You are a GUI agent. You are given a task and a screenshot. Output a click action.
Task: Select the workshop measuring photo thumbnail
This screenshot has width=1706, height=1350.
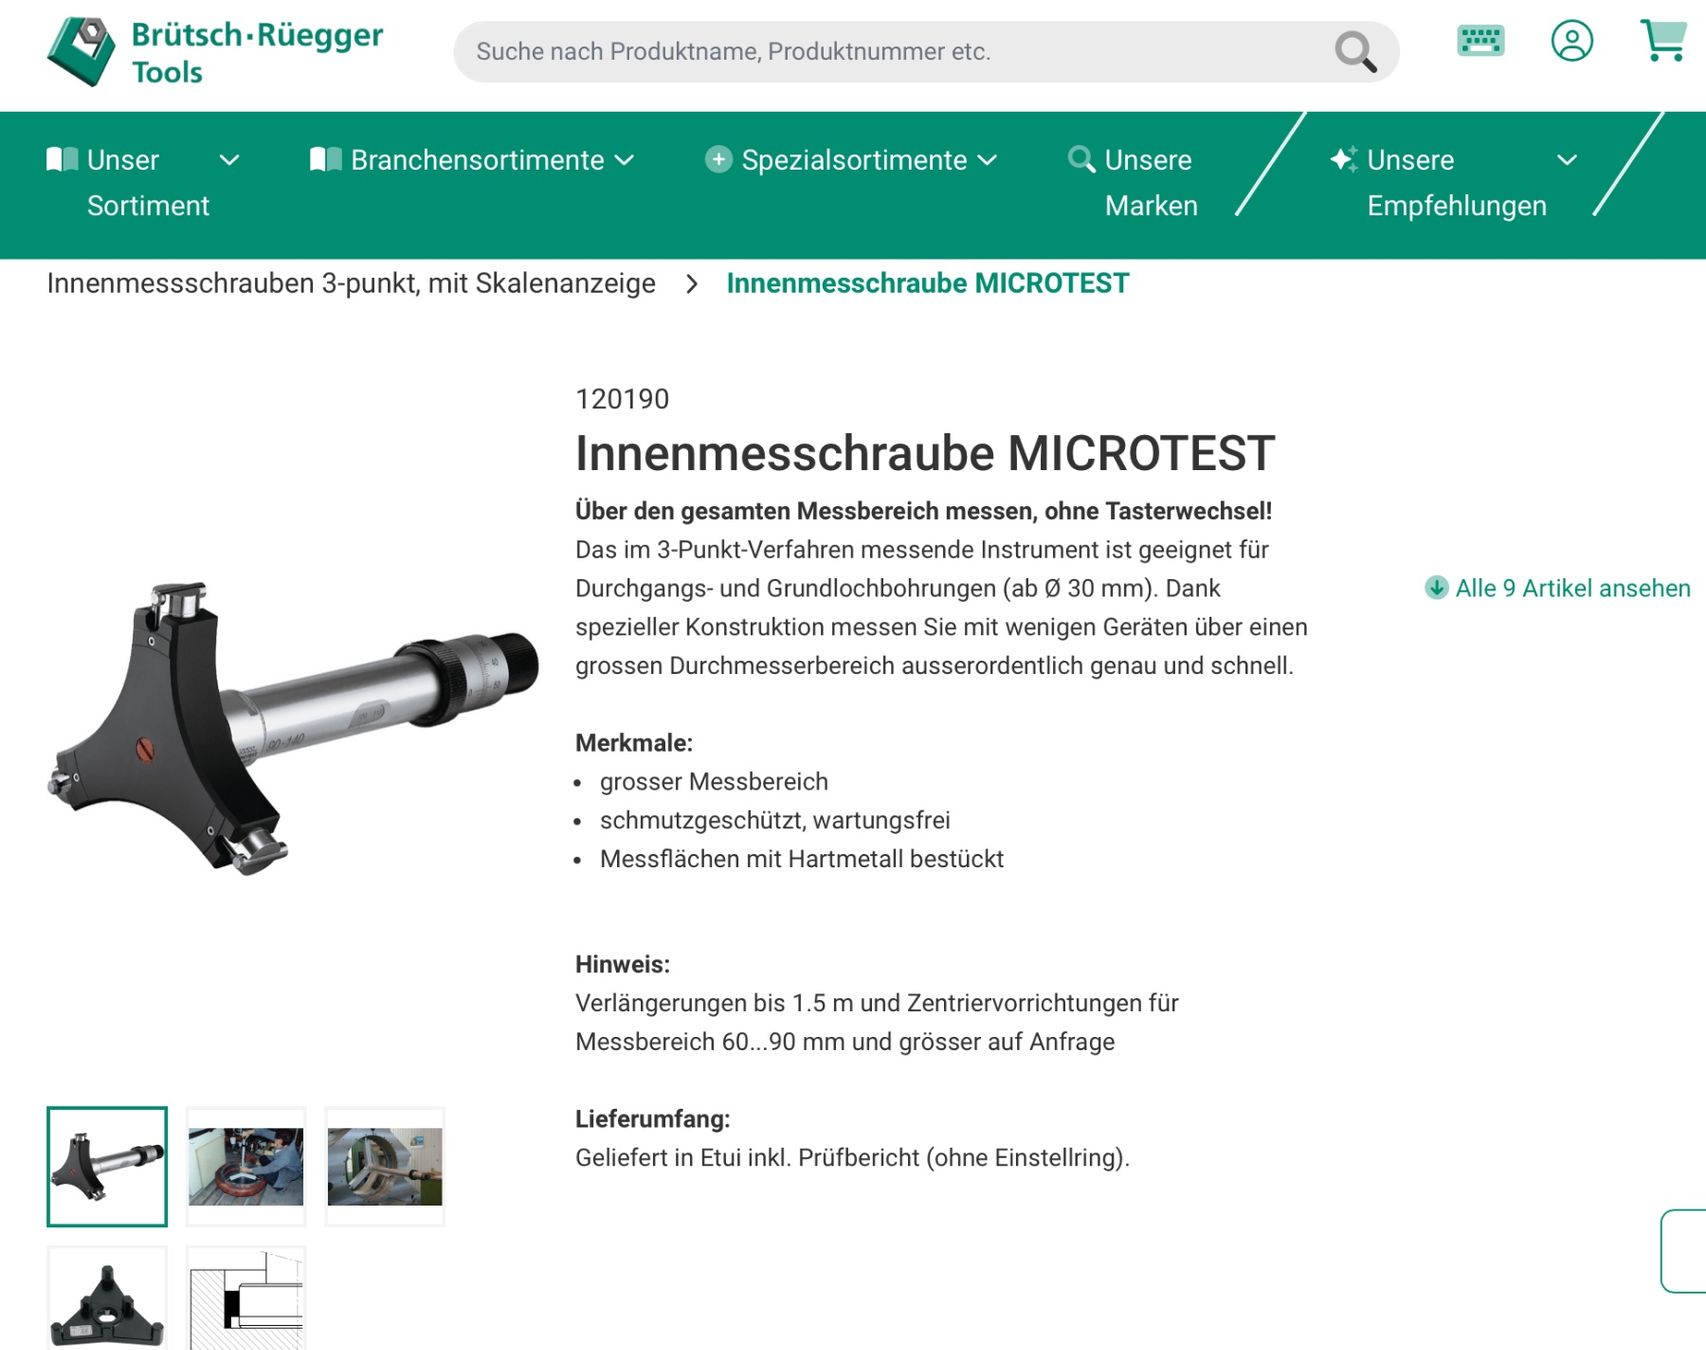coord(246,1166)
